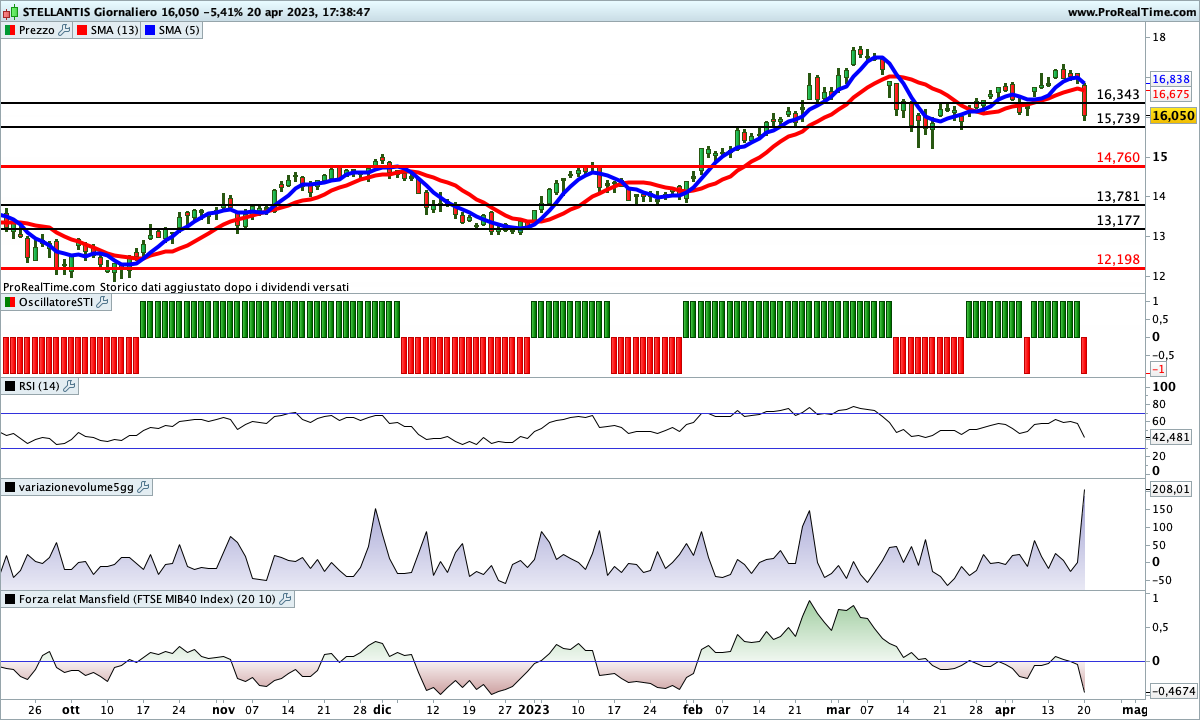The width and height of the screenshot is (1200, 720).
Task: Select the 13,781 horizontal line label
Action: (1118, 196)
